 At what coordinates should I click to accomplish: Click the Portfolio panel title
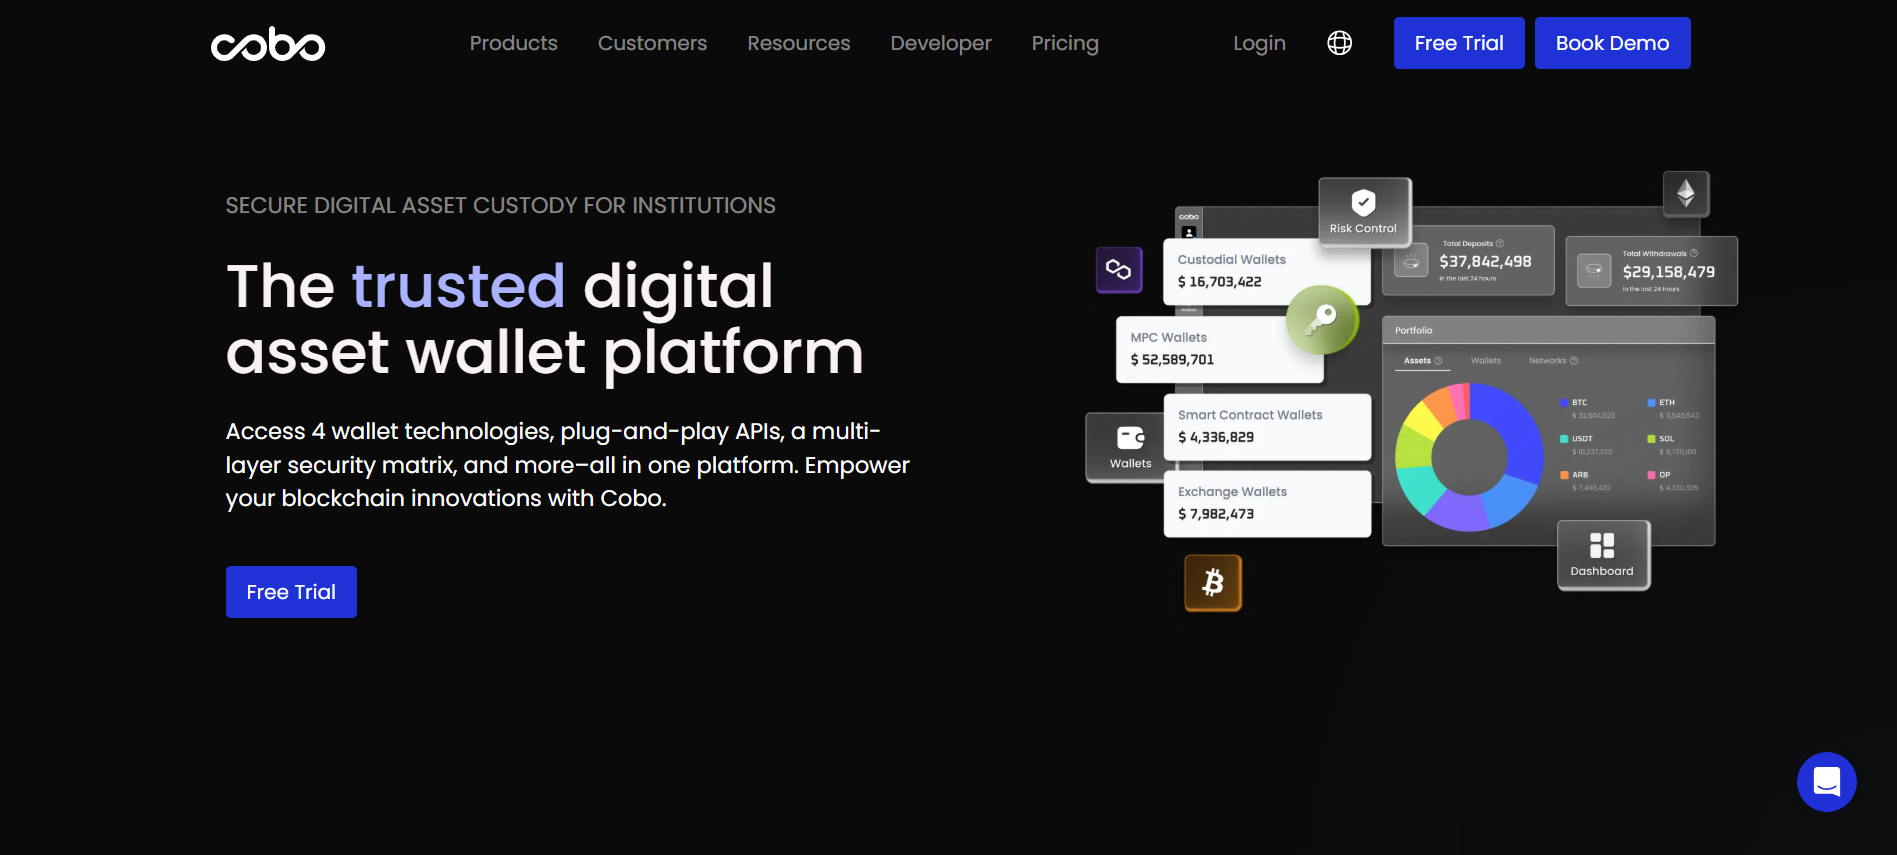tap(1413, 330)
